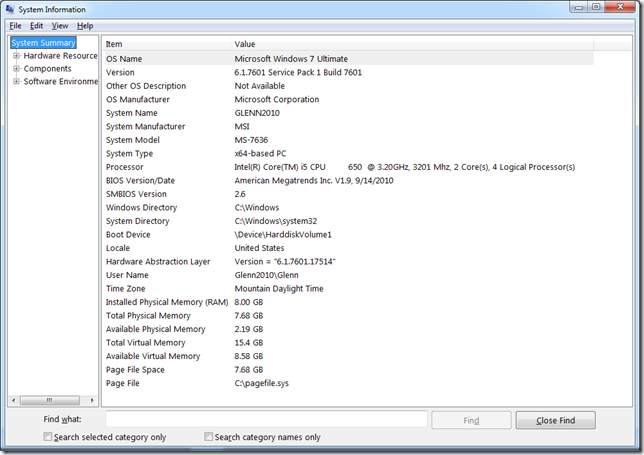This screenshot has height=455, width=644.
Task: Click the '8.00 GB' installed memory value
Action: (248, 302)
